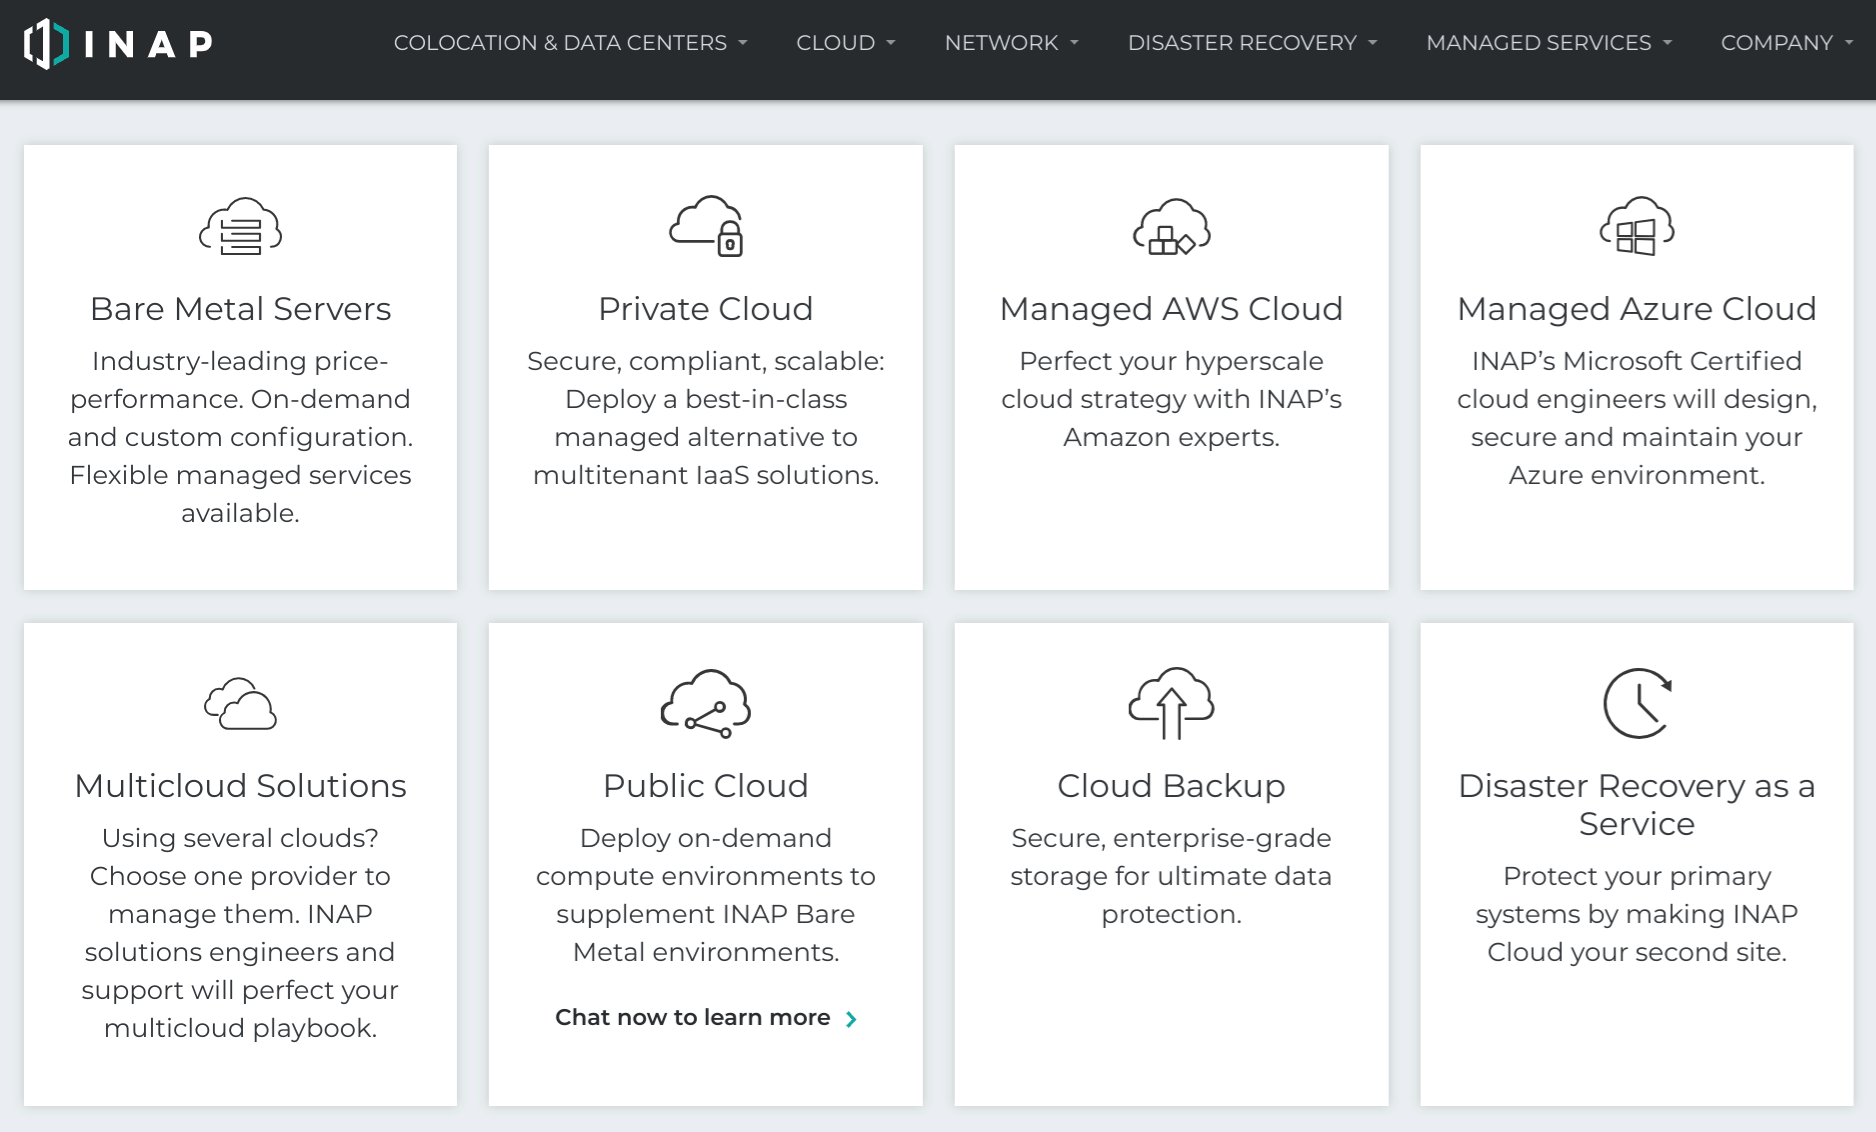
Task: Click the Multicloud Solutions double-cloud icon
Action: [240, 704]
